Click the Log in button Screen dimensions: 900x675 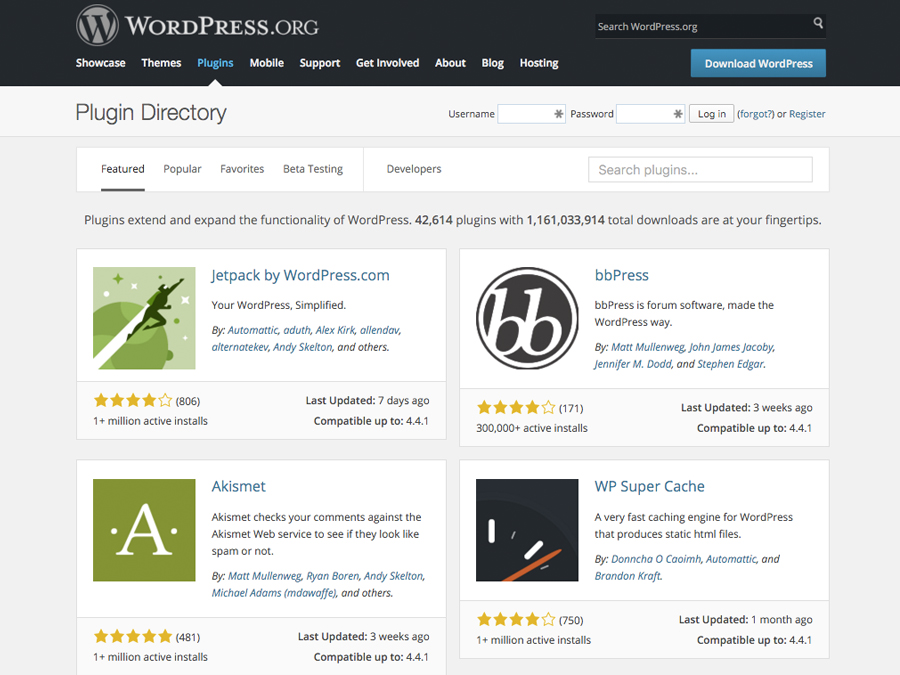pyautogui.click(x=711, y=114)
